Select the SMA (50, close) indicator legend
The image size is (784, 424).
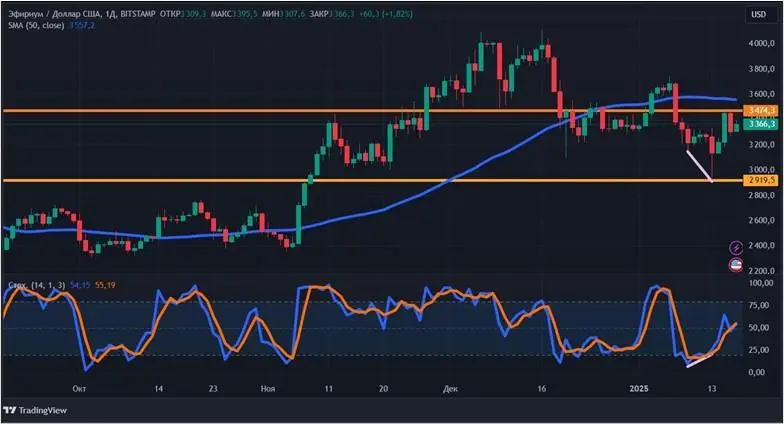[x=37, y=25]
